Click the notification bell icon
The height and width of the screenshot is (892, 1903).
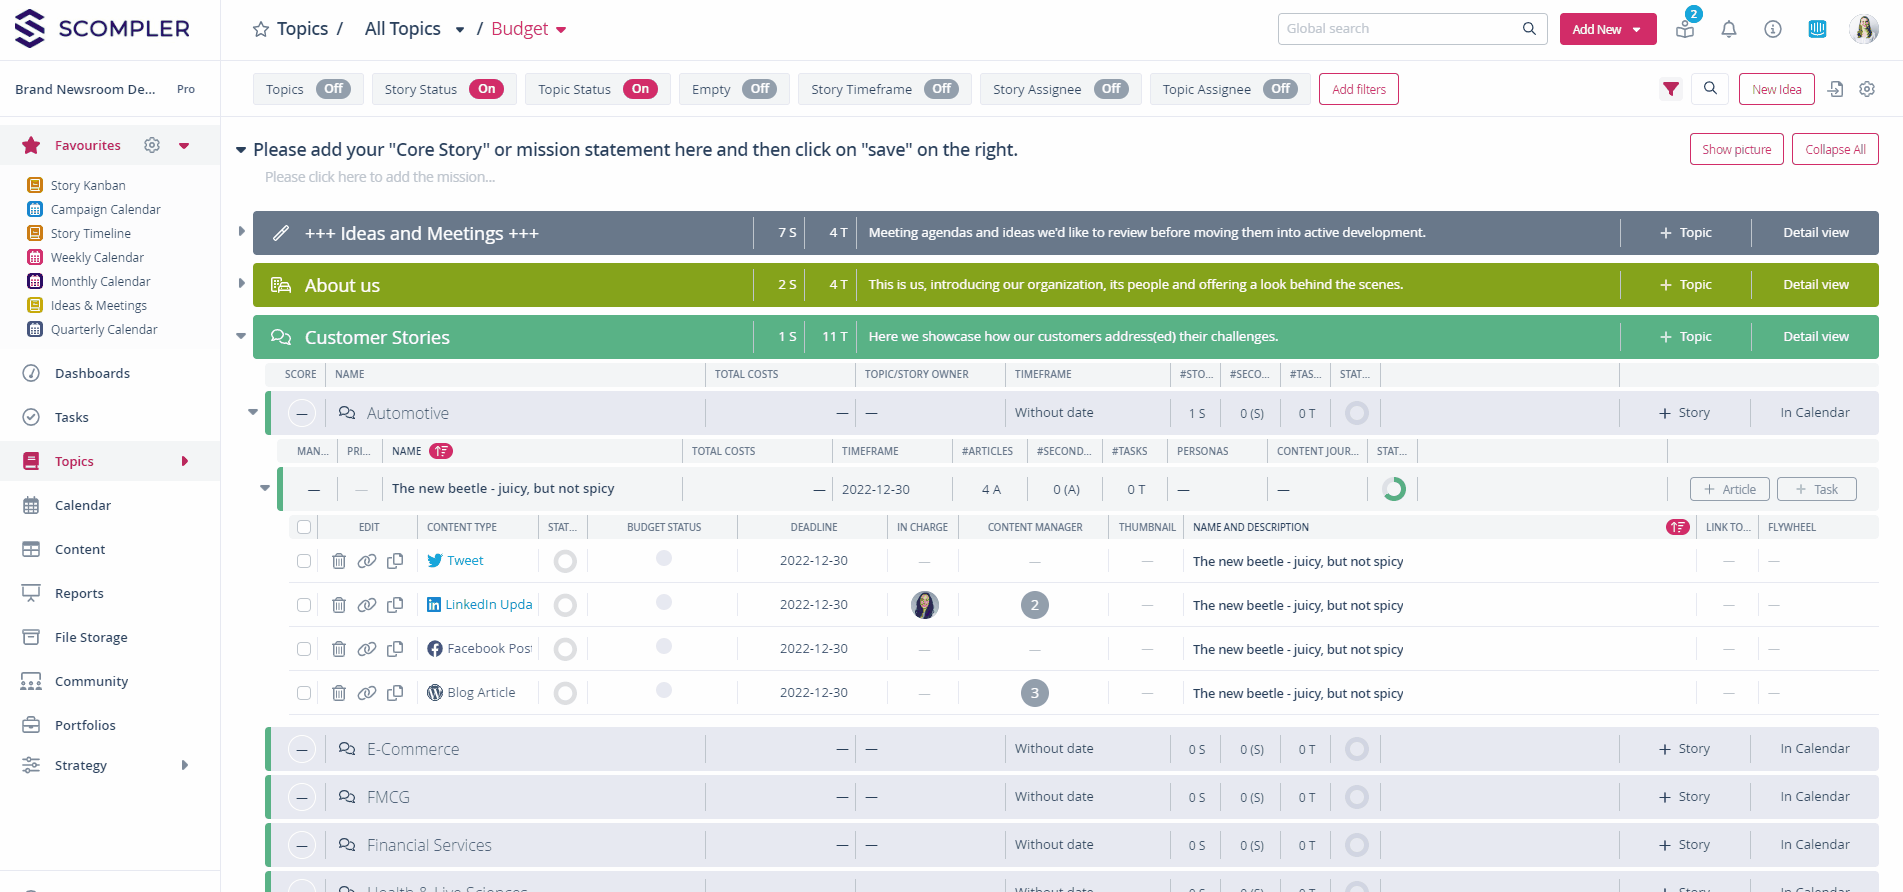click(x=1728, y=30)
